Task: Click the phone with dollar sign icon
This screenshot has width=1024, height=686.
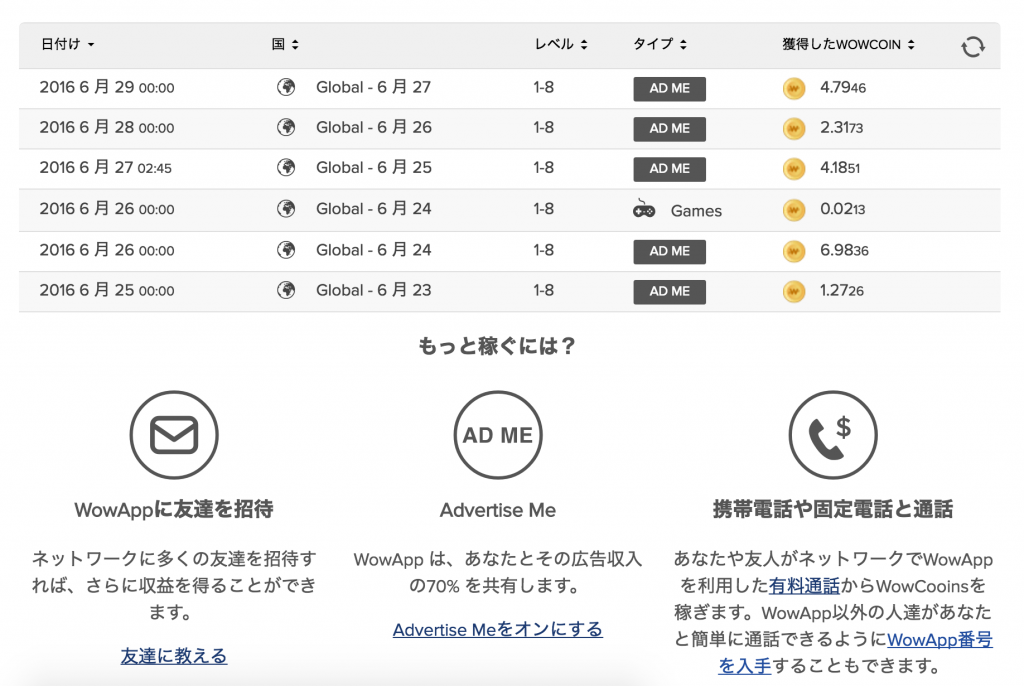Action: click(x=833, y=435)
